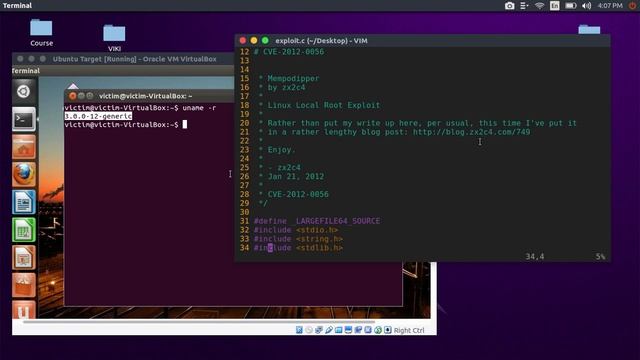Click 'Rather than put my write up' line
Image resolution: width=640 pixels, height=360 pixels.
[x=422, y=123]
